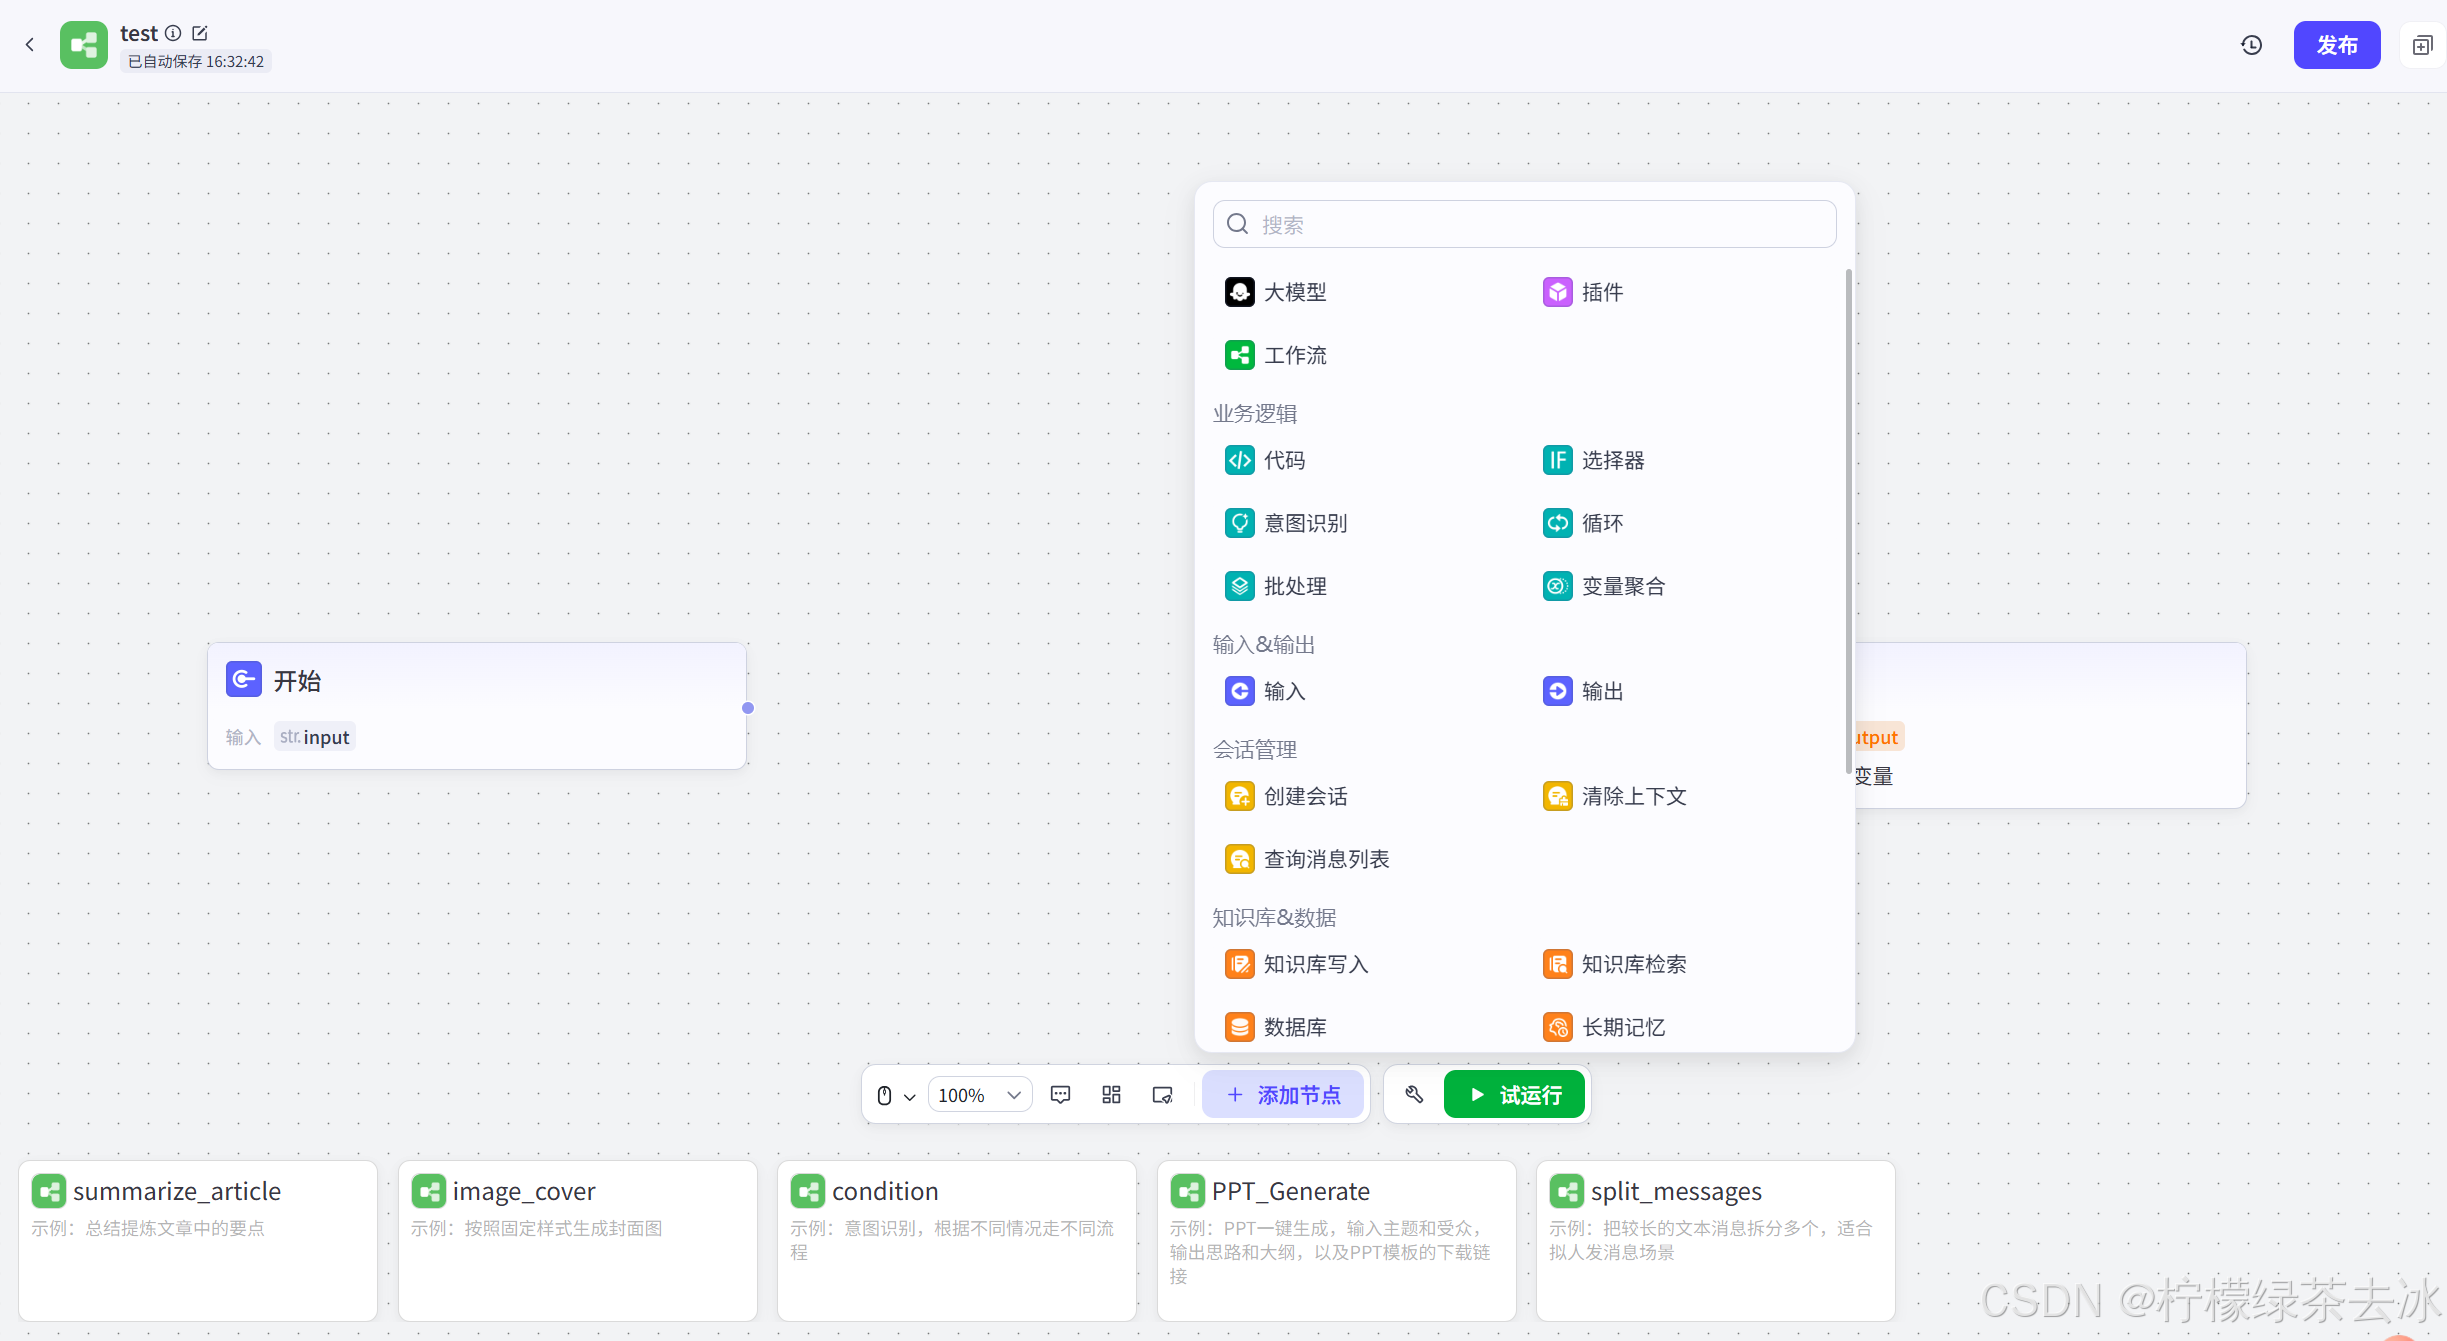Click the comment icon in bottom toolbar
Image resolution: width=2447 pixels, height=1341 pixels.
(x=1061, y=1095)
